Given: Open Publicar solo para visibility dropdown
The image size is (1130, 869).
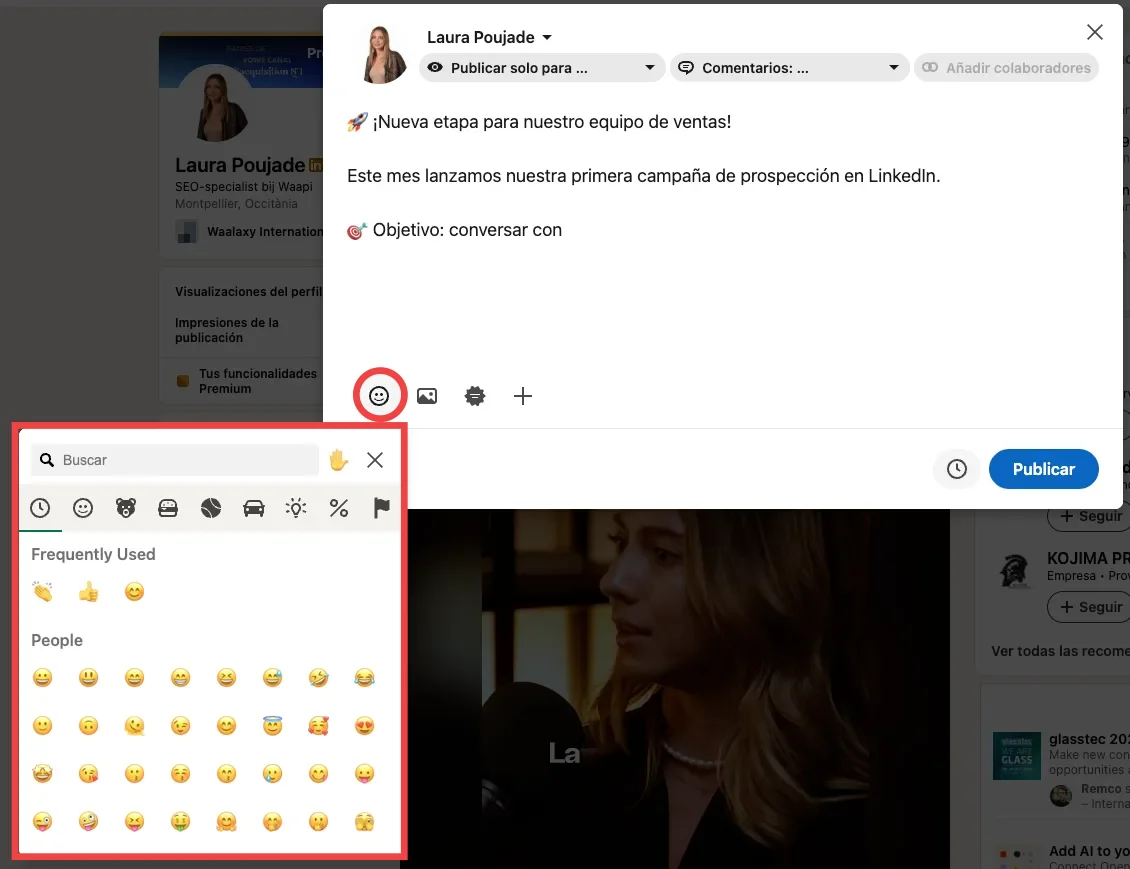Looking at the screenshot, I should point(541,68).
